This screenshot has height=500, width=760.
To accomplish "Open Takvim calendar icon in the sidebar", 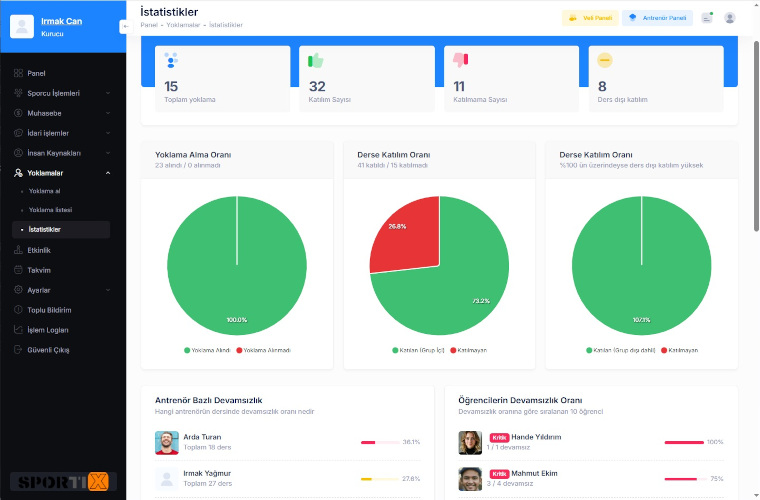I will tap(18, 270).
